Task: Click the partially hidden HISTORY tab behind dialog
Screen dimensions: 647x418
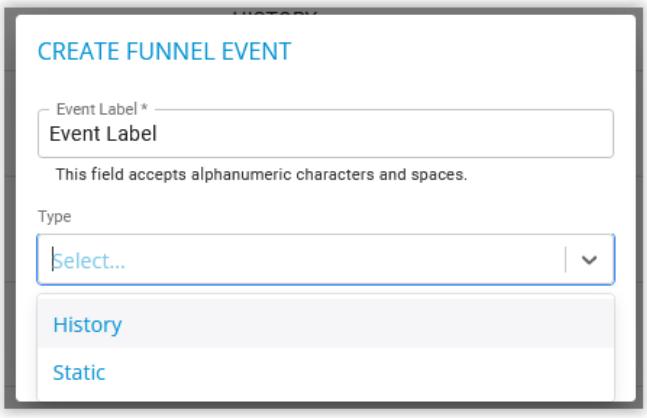Action: [274, 12]
